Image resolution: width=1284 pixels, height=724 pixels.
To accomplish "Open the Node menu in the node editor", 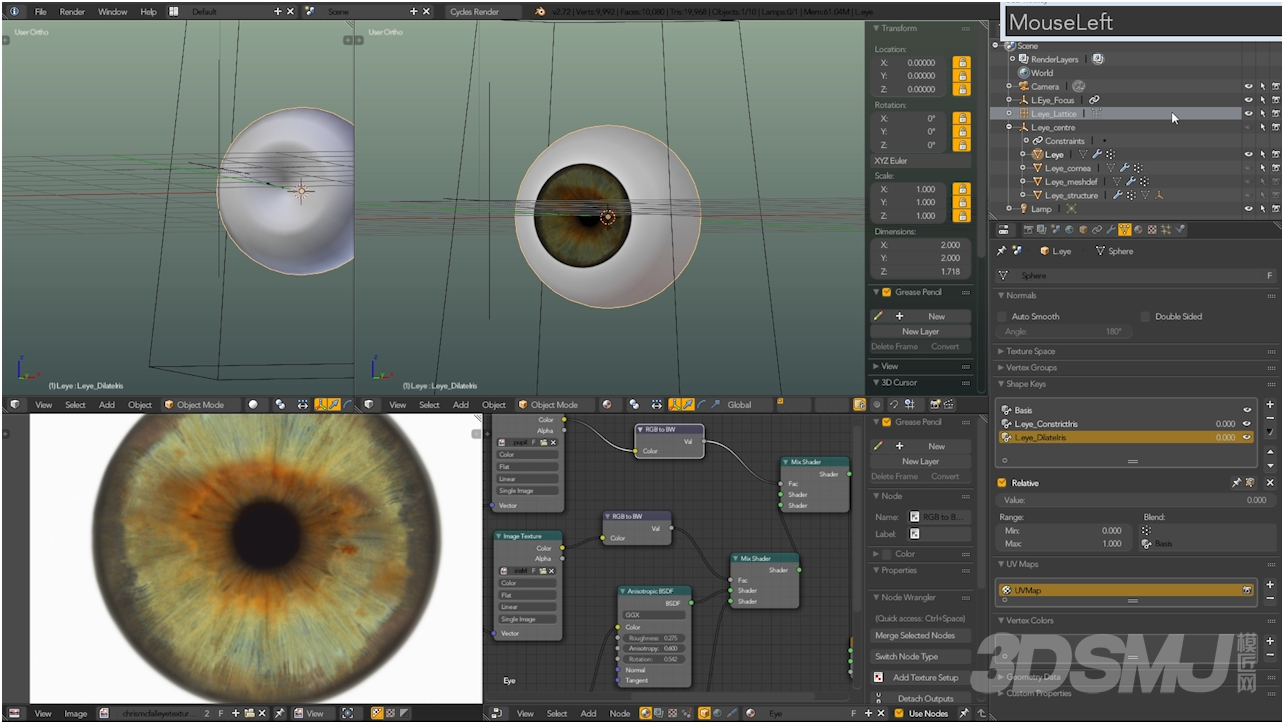I will coord(620,713).
